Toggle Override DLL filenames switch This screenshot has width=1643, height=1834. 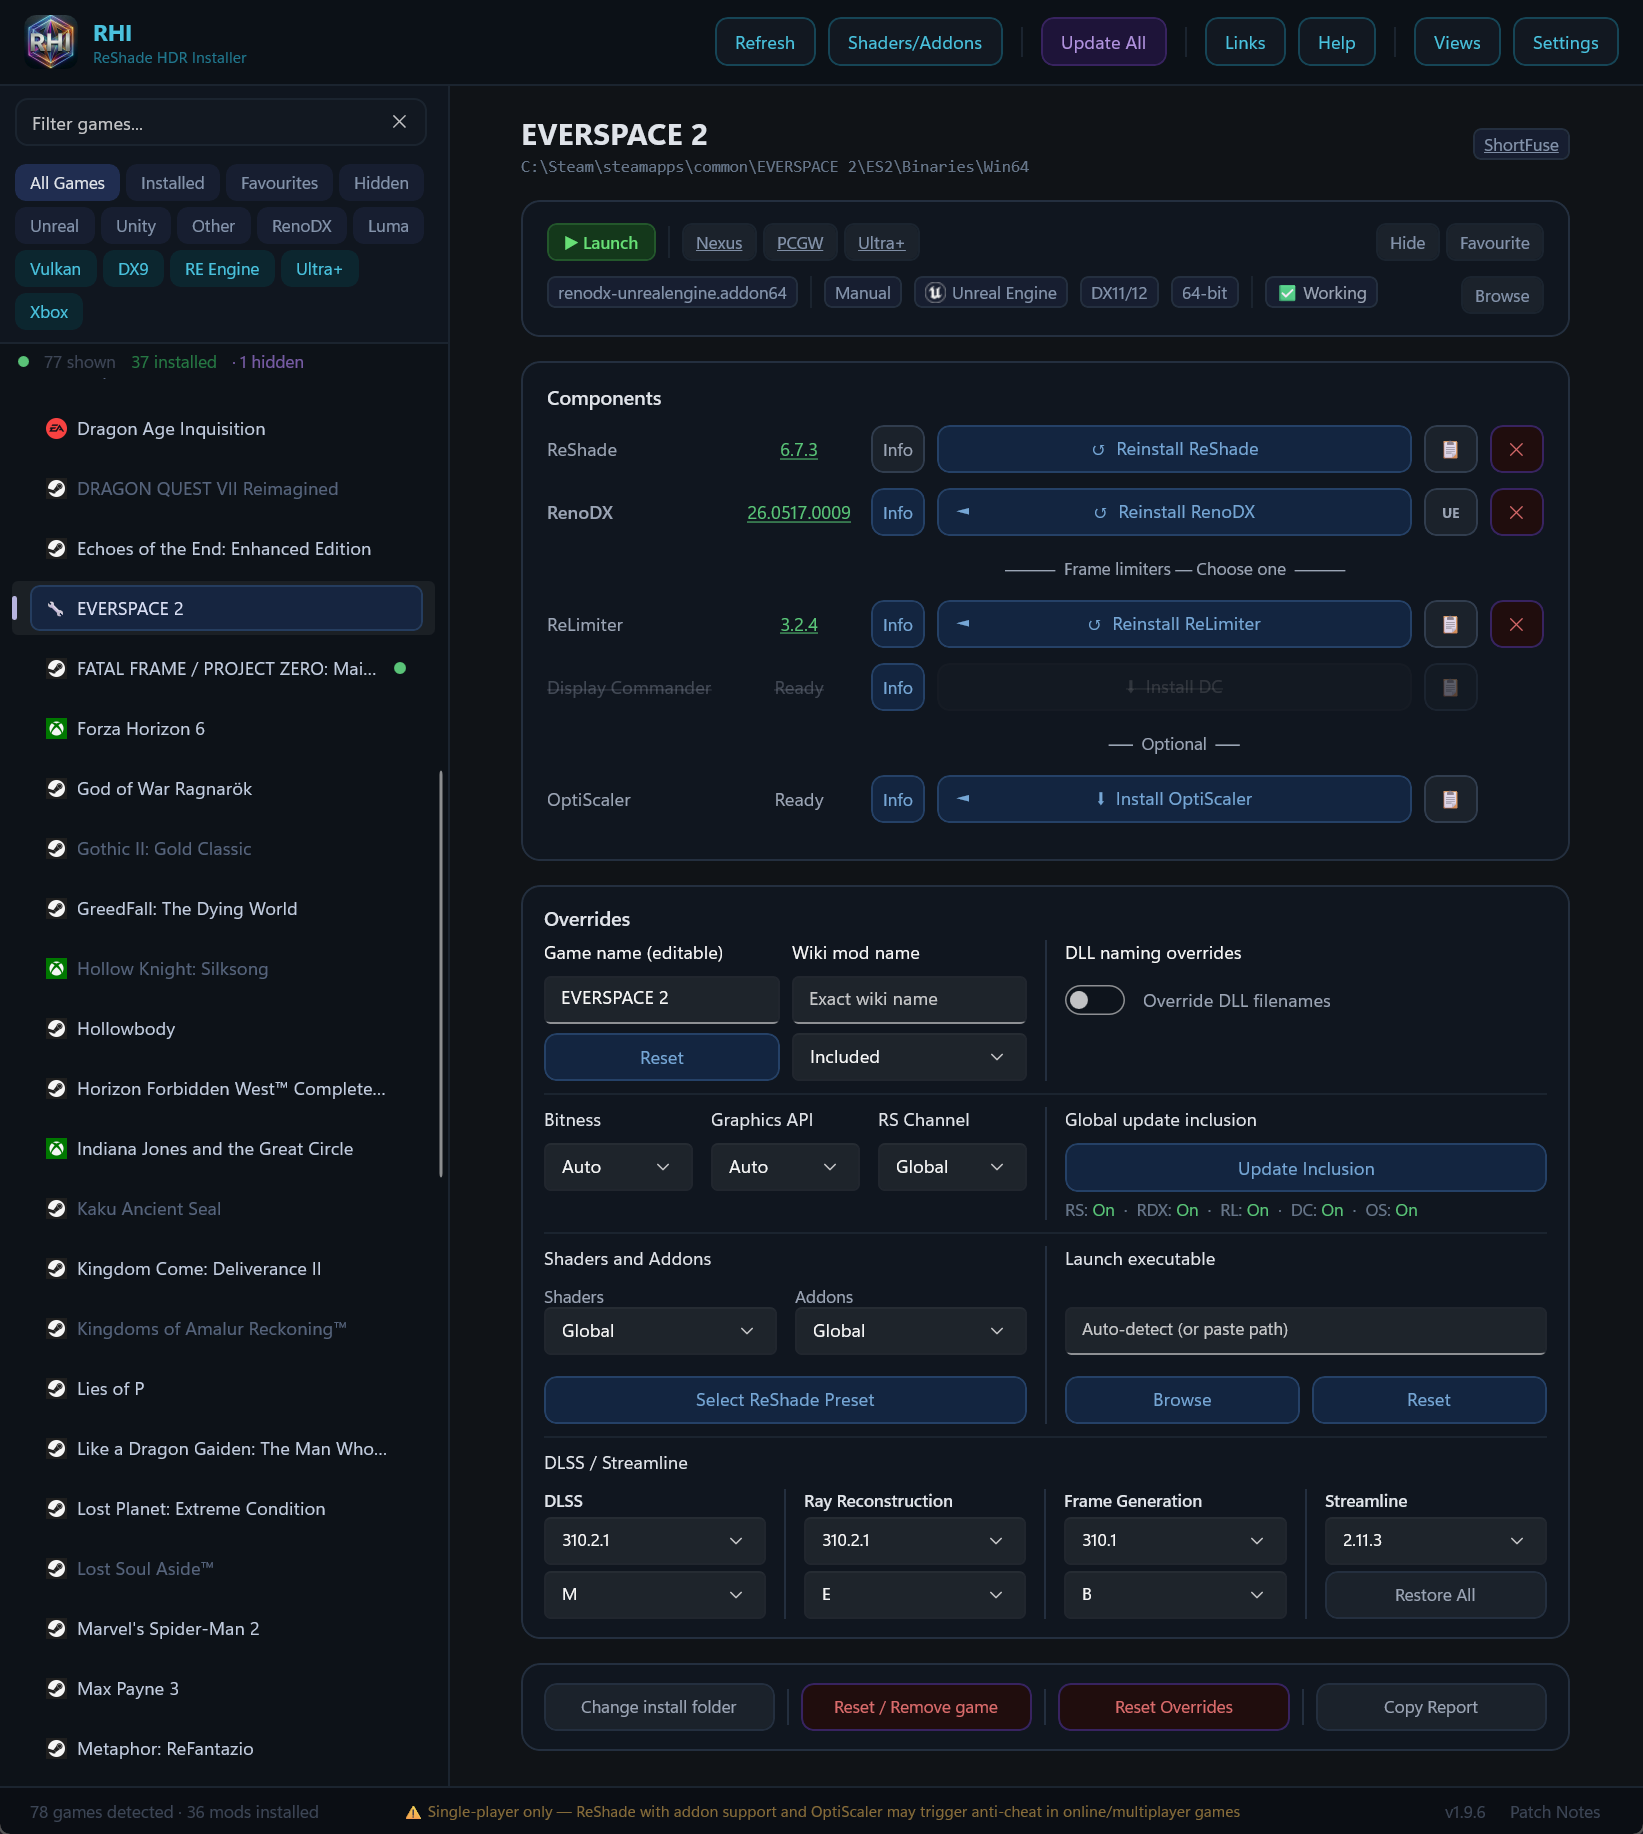pyautogui.click(x=1095, y=1000)
